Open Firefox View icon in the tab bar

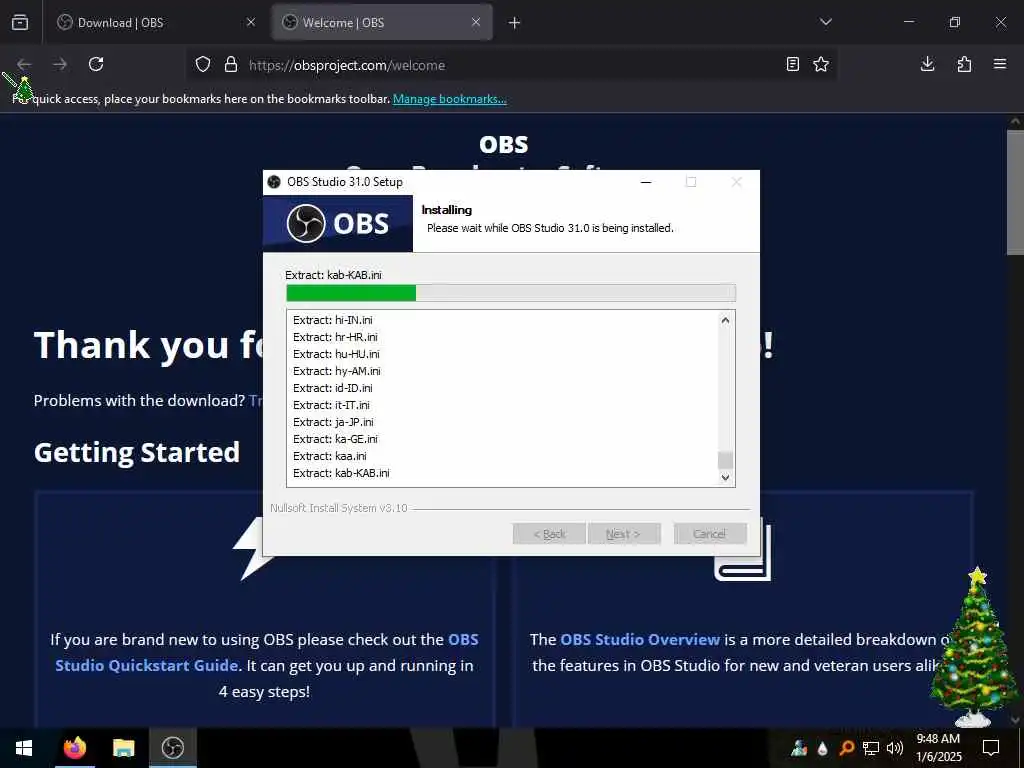(20, 22)
